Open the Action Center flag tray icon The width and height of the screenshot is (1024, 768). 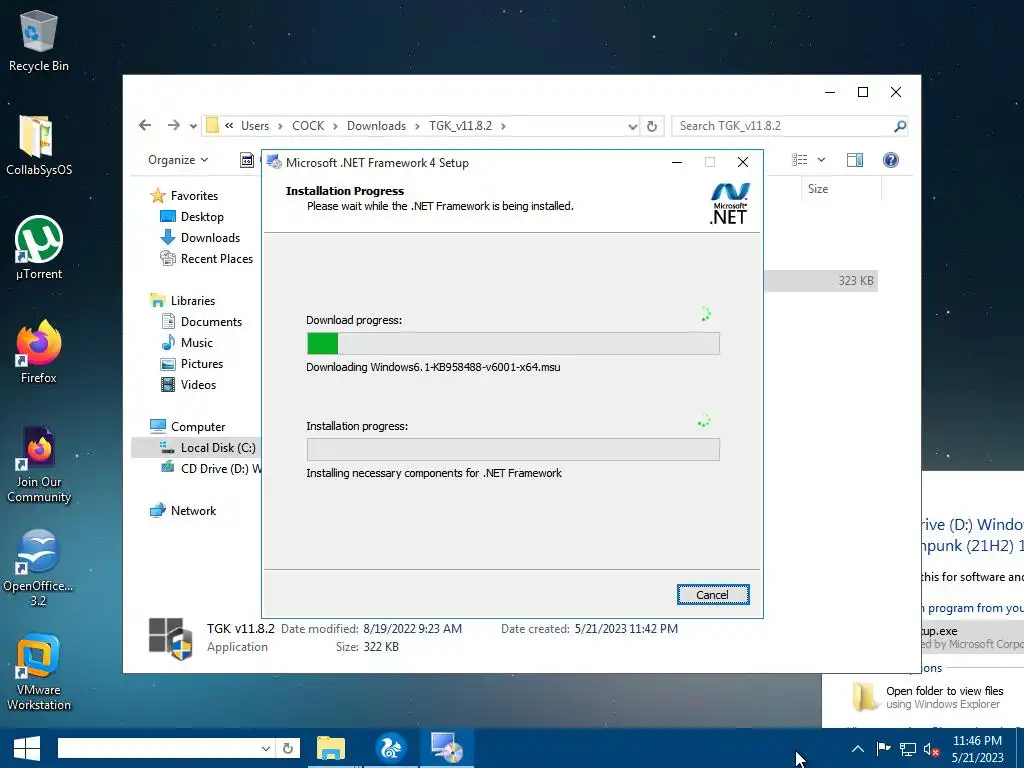(x=883, y=749)
